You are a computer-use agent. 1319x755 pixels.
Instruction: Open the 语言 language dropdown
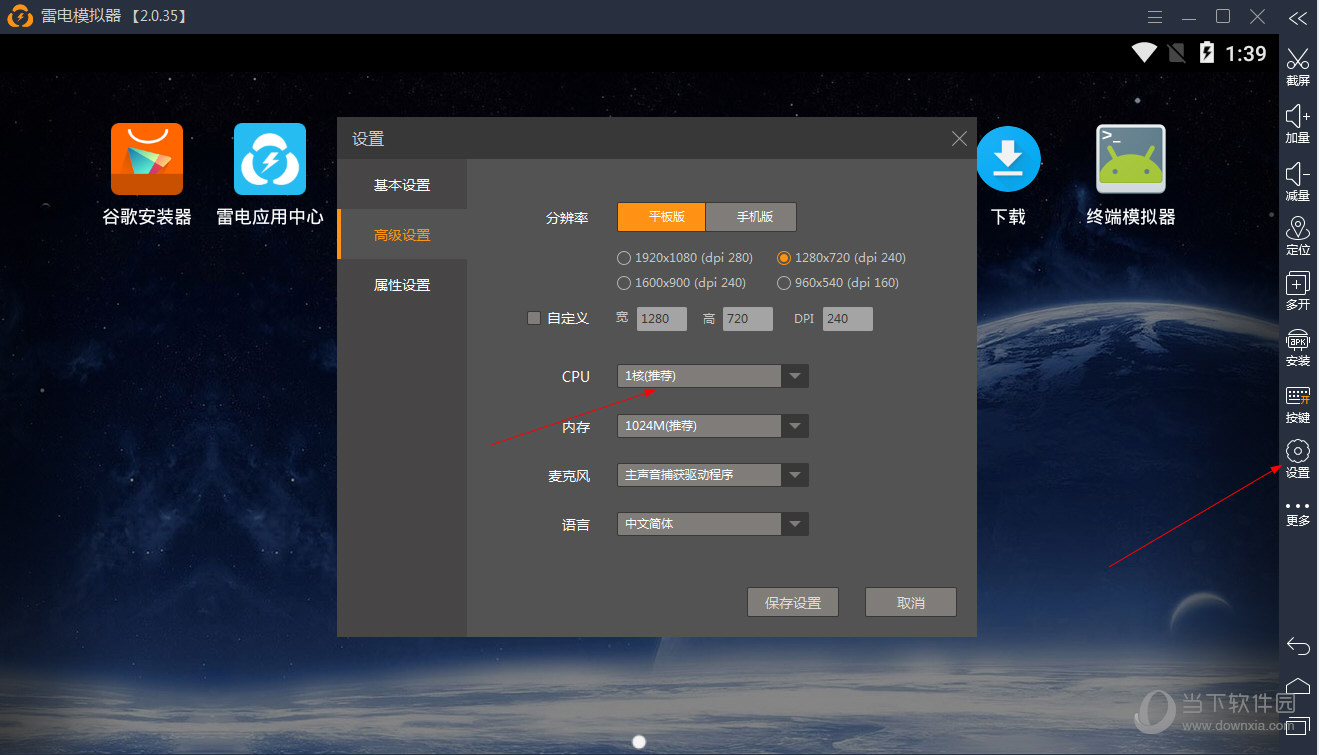coord(794,524)
